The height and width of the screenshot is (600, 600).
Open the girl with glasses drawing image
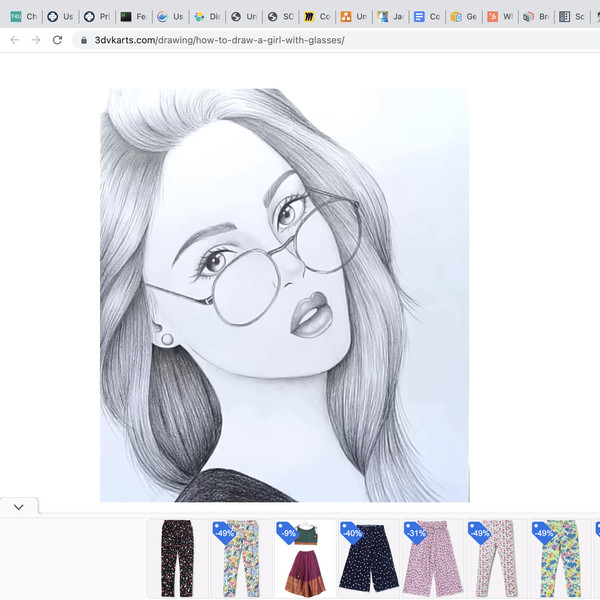(x=284, y=295)
